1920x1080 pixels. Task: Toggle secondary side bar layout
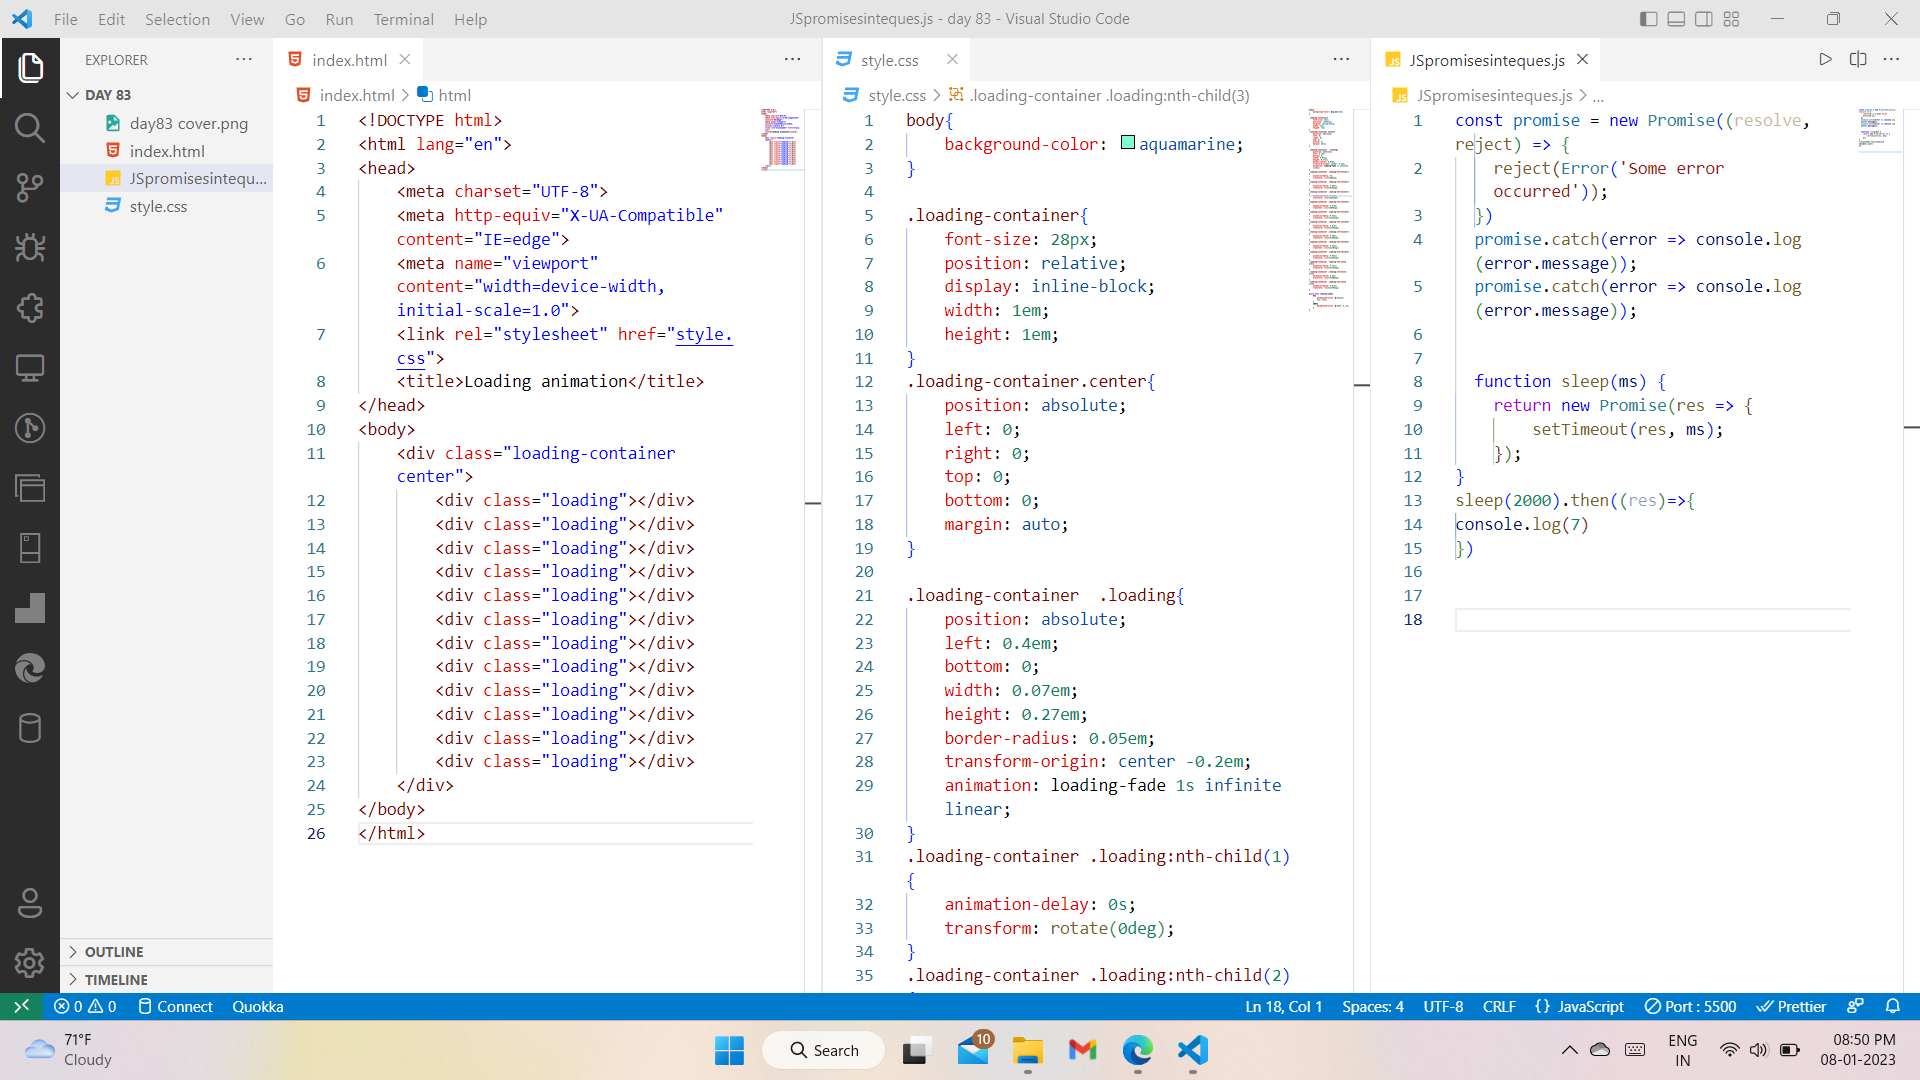pyautogui.click(x=1704, y=19)
